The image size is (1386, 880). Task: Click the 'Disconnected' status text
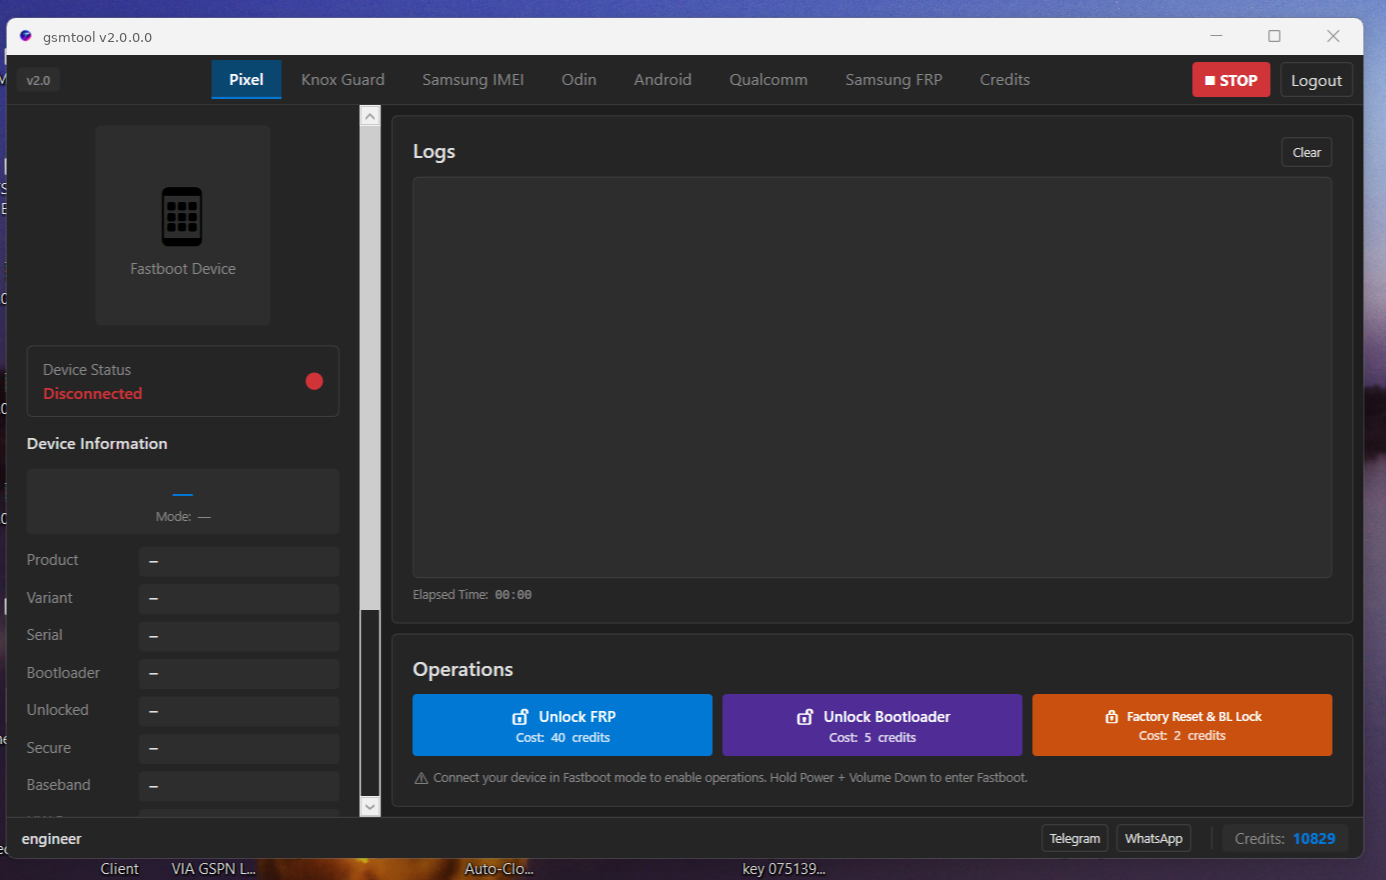click(92, 394)
